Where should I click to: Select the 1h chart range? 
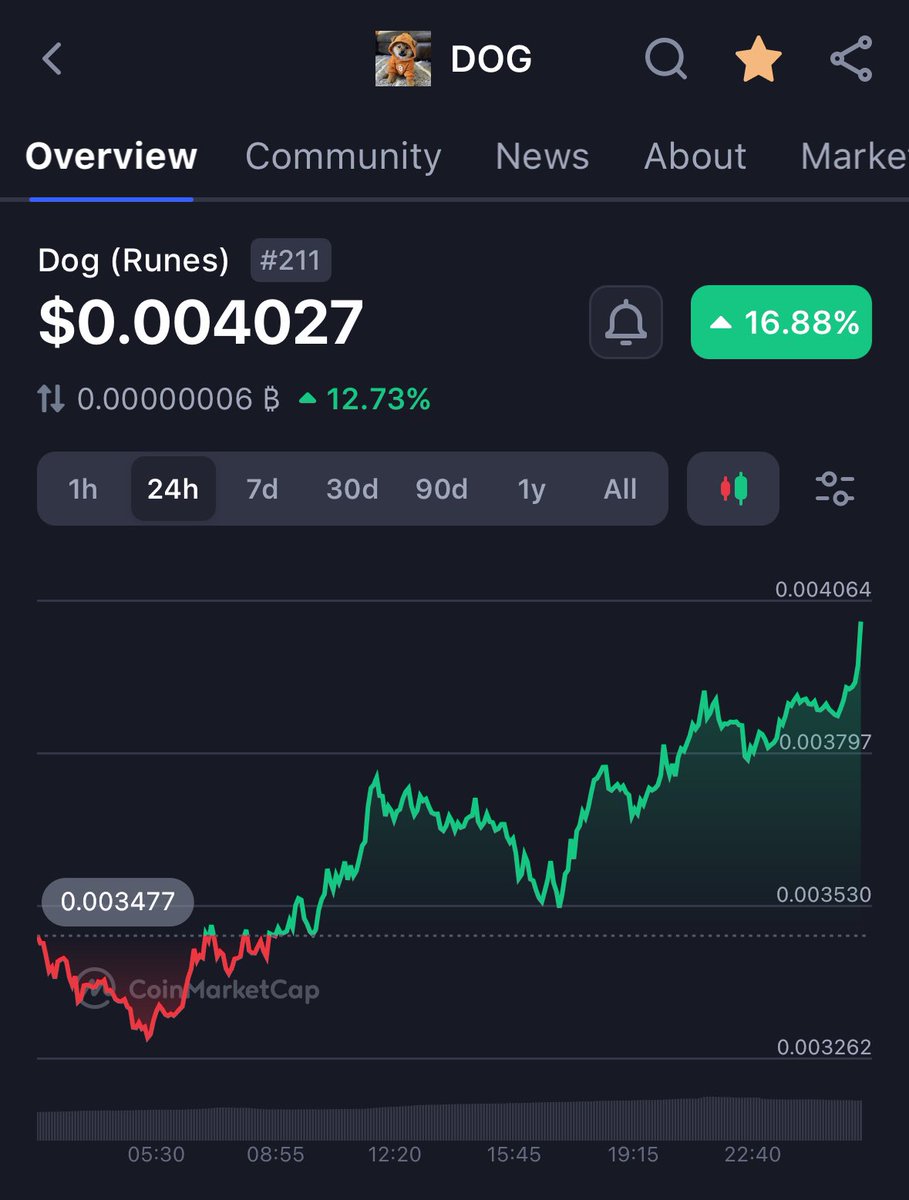(83, 489)
